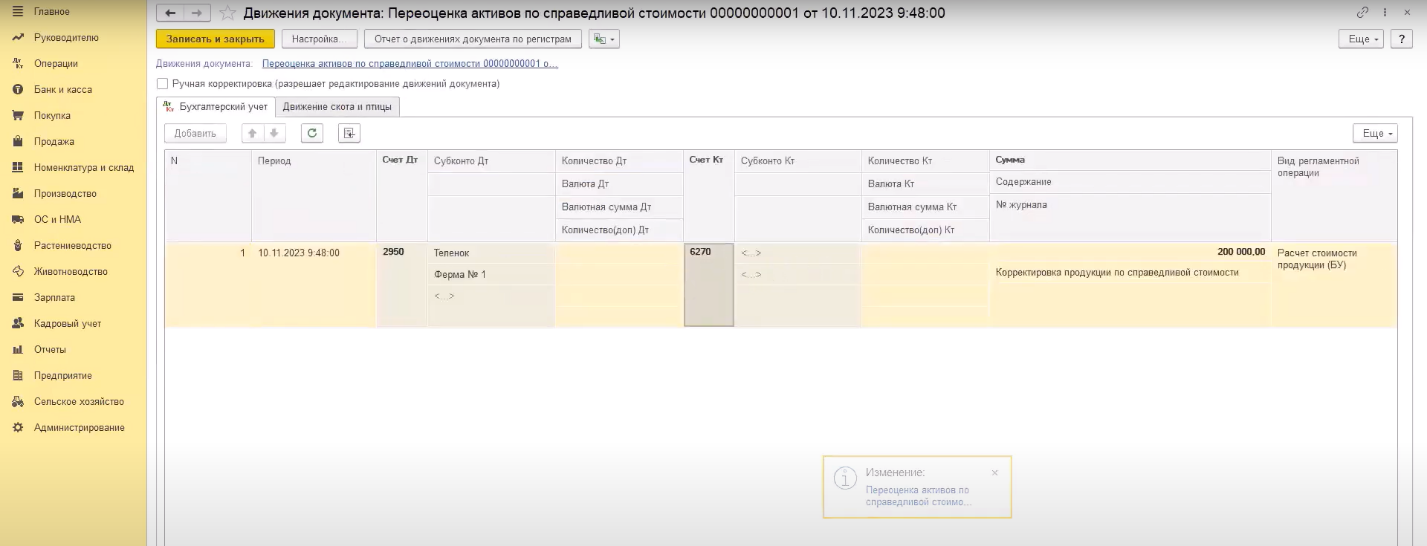Add document to favorites with star icon
This screenshot has height=546, width=1427.
[x=228, y=13]
